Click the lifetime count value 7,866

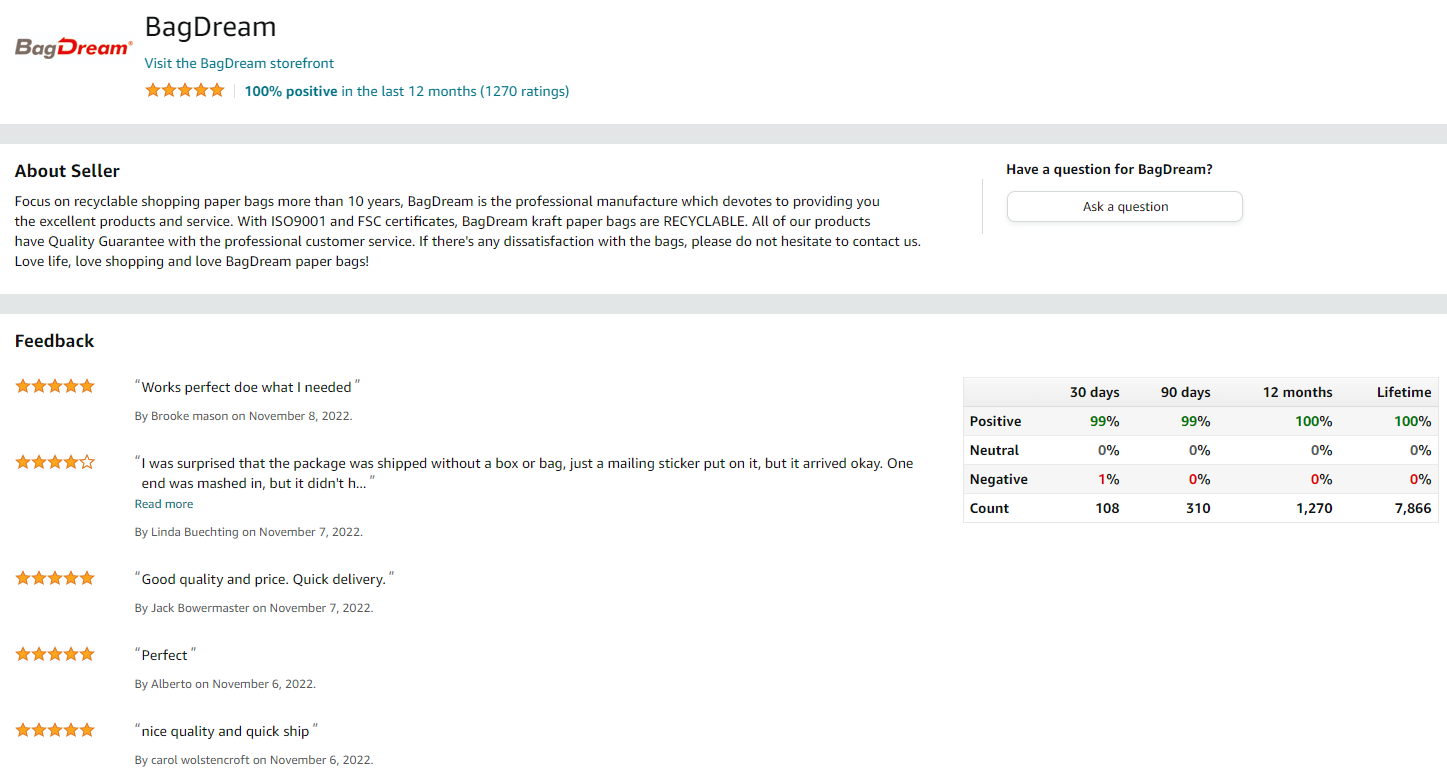pyautogui.click(x=1411, y=508)
